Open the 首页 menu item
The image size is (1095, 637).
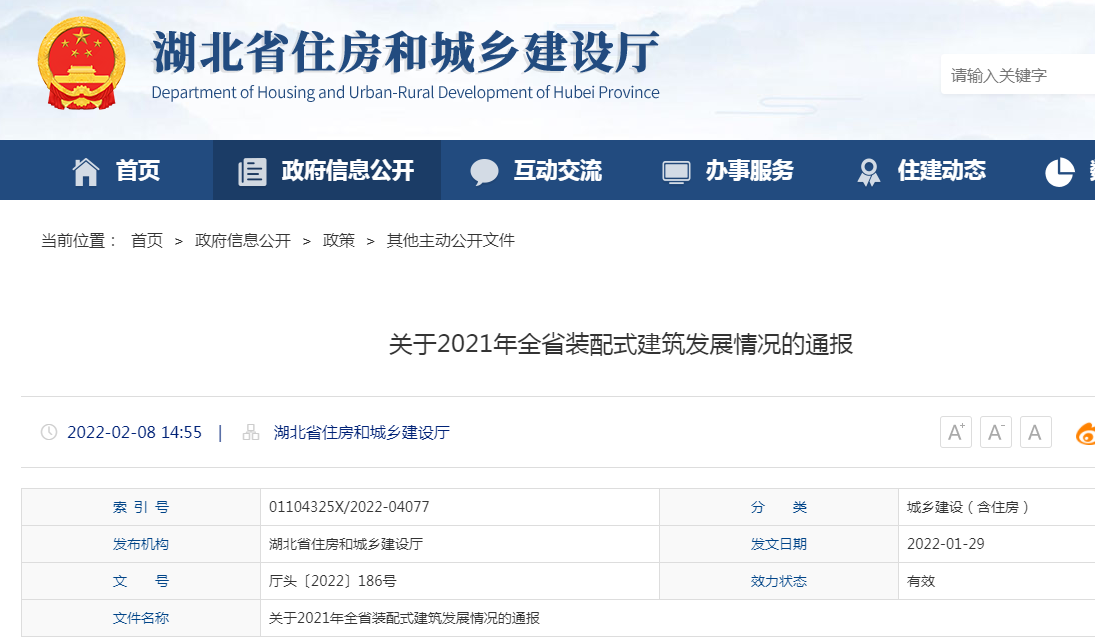[x=135, y=170]
